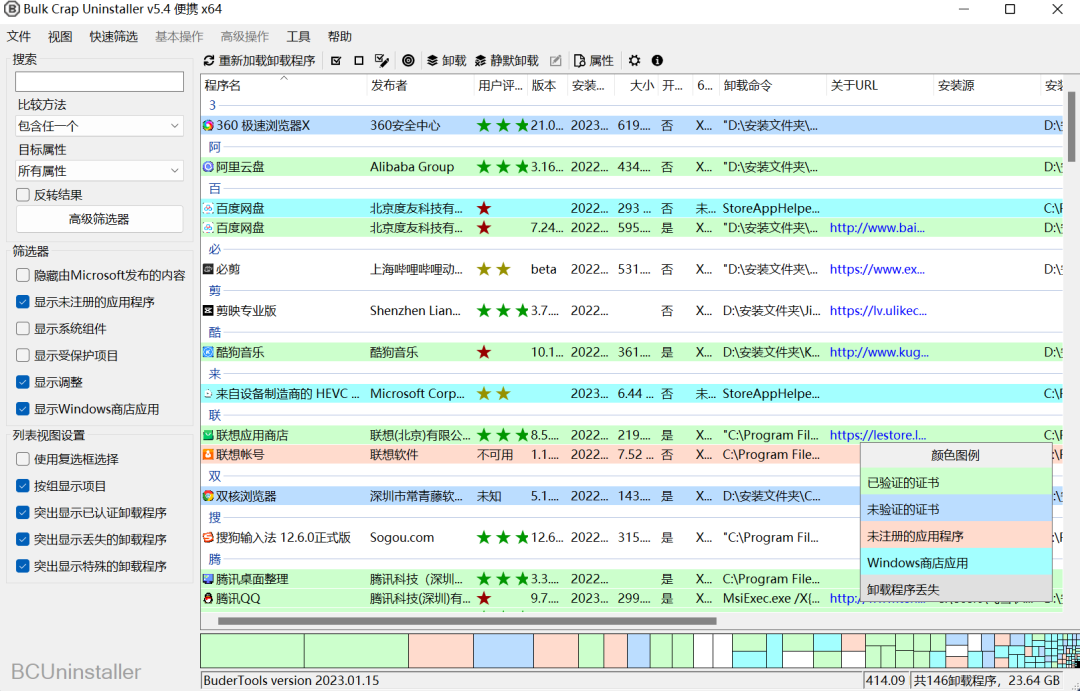Enable 显示受保护项目 checkbox

click(x=23, y=355)
